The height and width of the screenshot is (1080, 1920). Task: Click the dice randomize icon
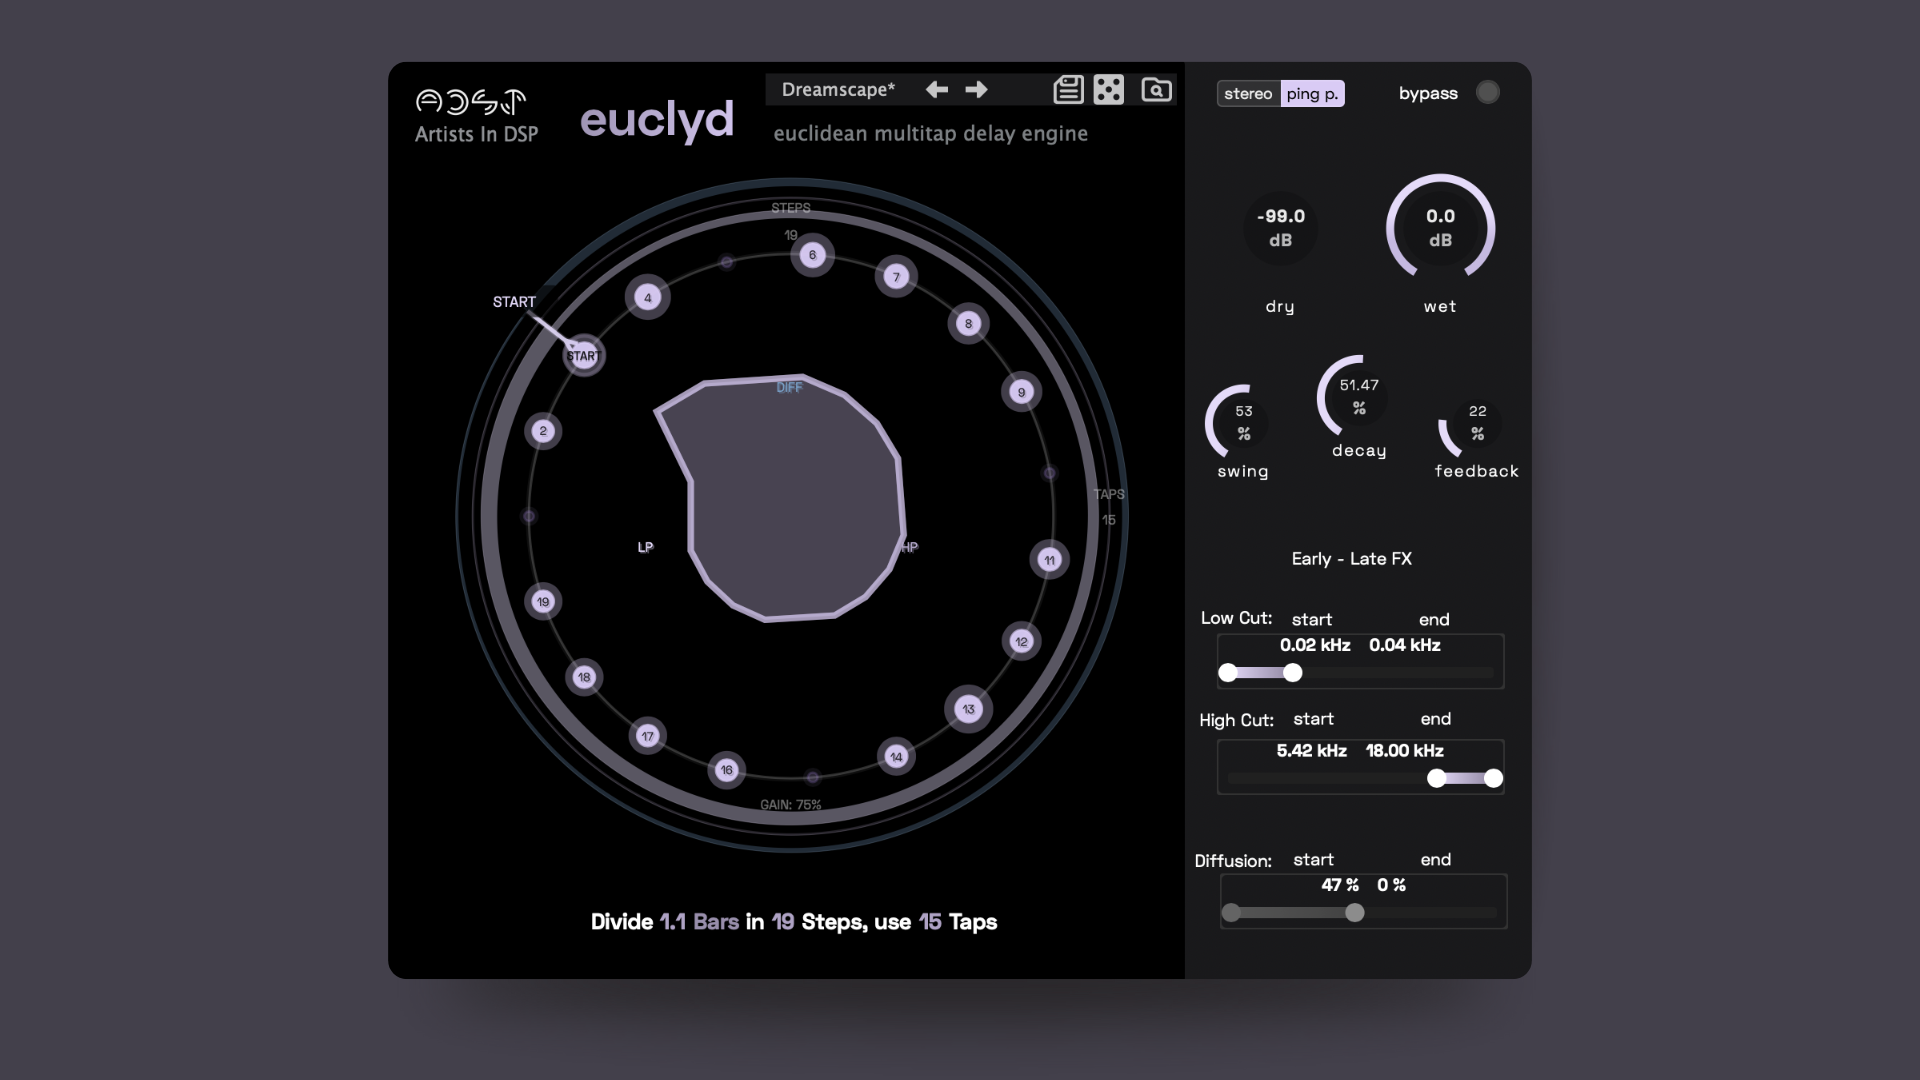1108,90
